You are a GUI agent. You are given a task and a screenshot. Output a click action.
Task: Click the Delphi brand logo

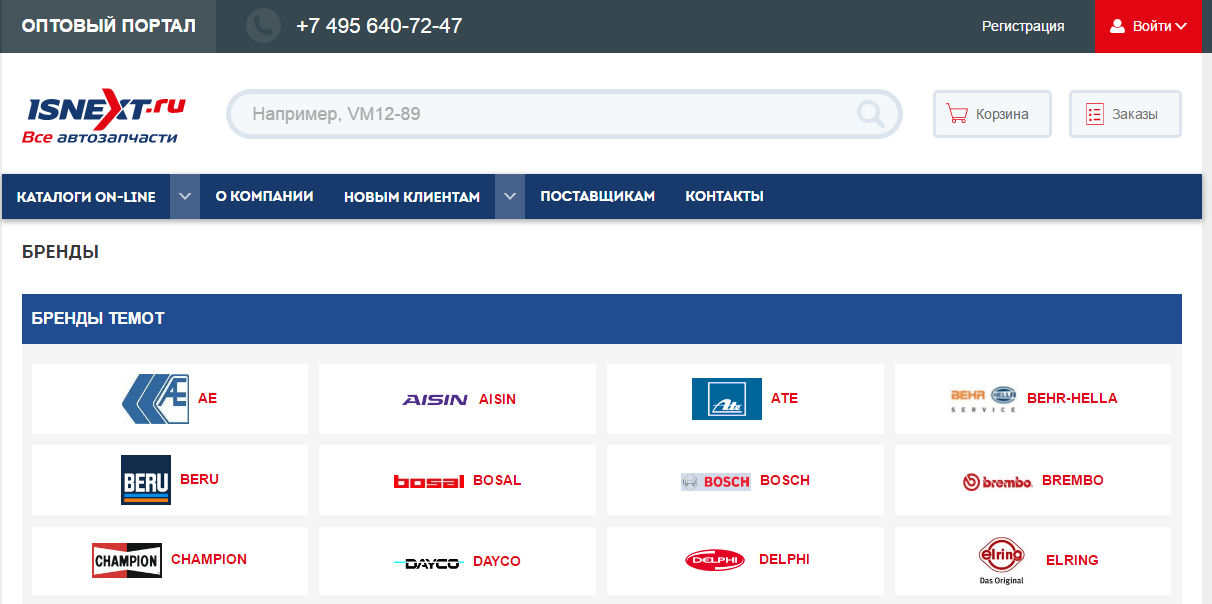pyautogui.click(x=716, y=560)
